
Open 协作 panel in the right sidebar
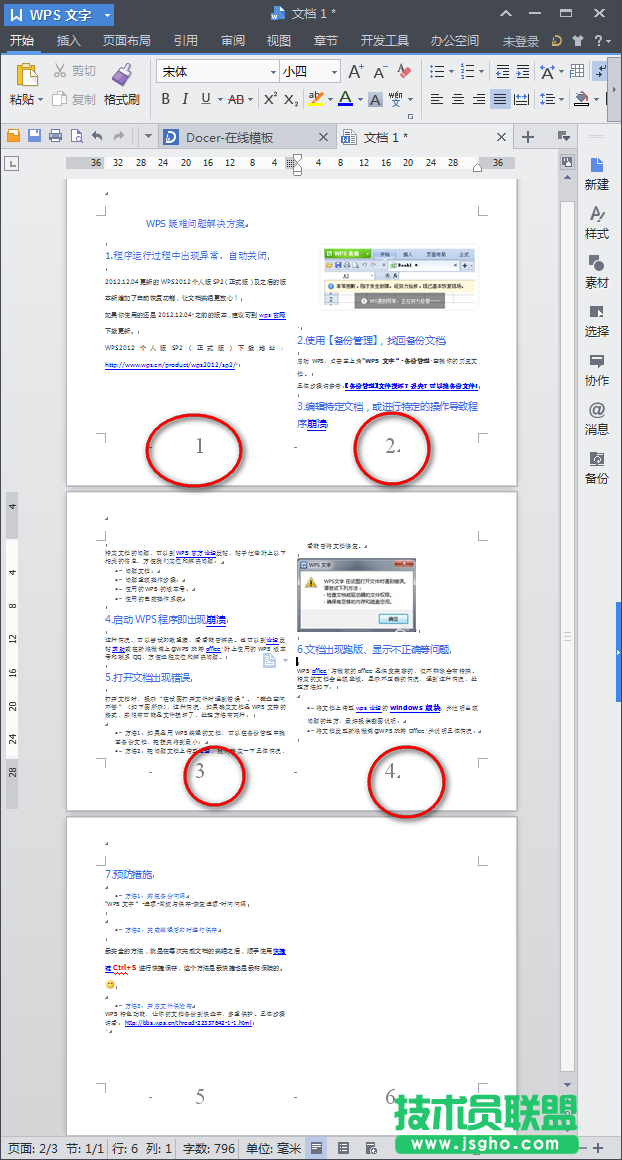[x=597, y=369]
